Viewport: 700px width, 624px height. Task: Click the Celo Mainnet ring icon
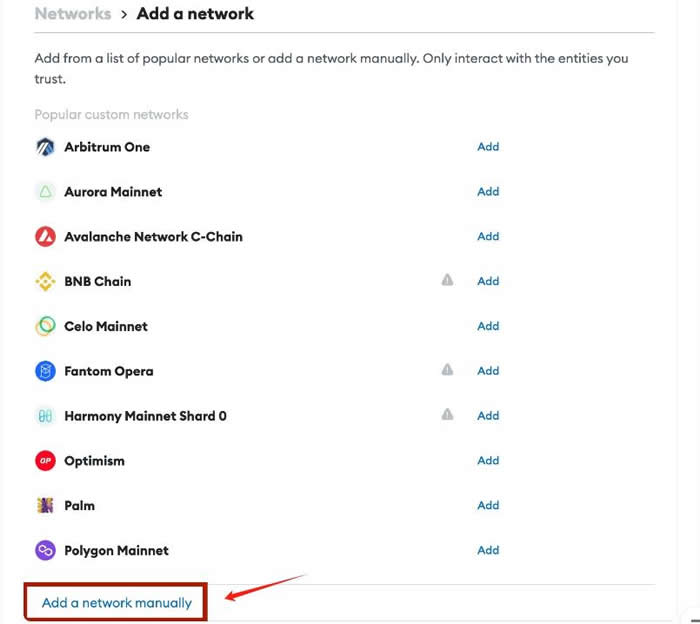45,326
